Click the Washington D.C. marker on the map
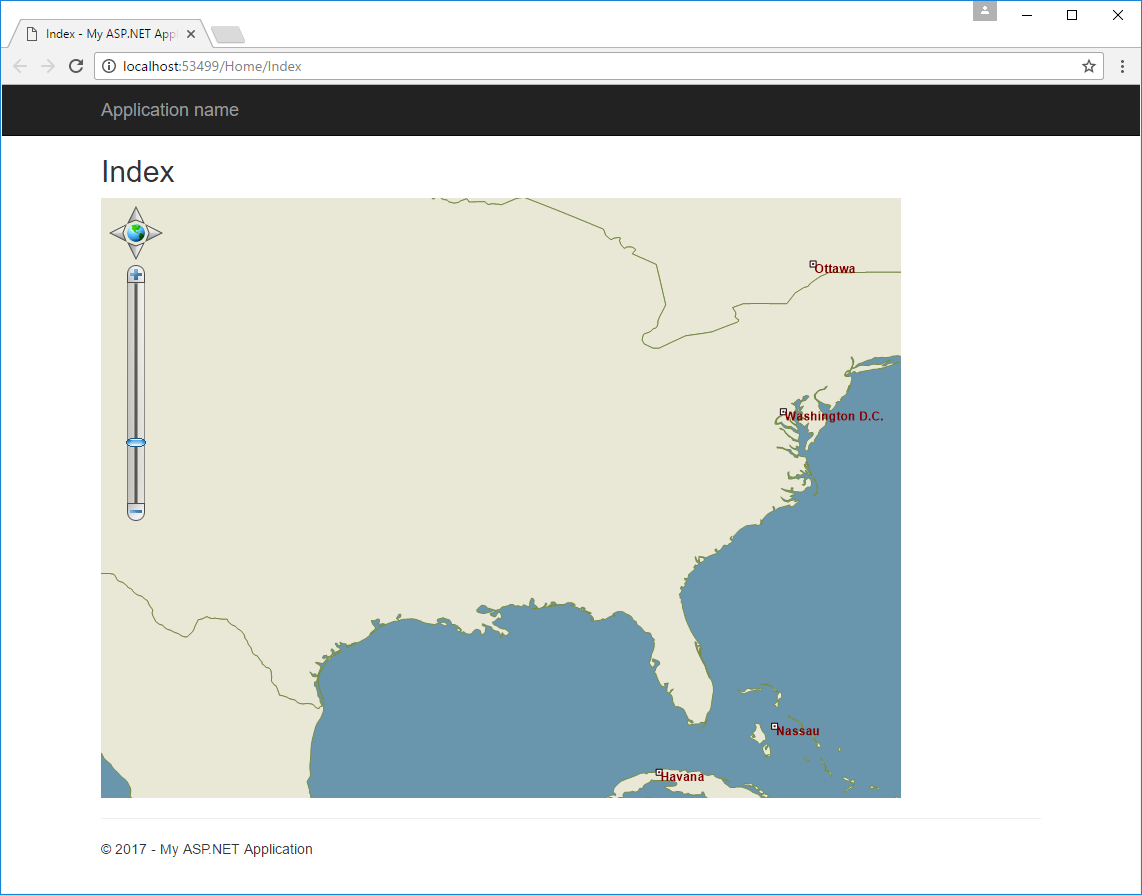The height and width of the screenshot is (895, 1142). coord(783,412)
